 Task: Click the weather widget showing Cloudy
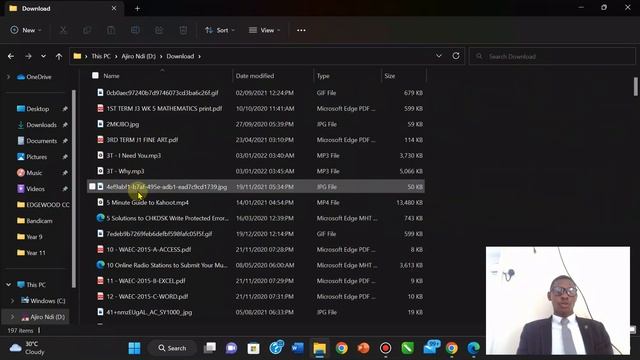[x=27, y=348]
